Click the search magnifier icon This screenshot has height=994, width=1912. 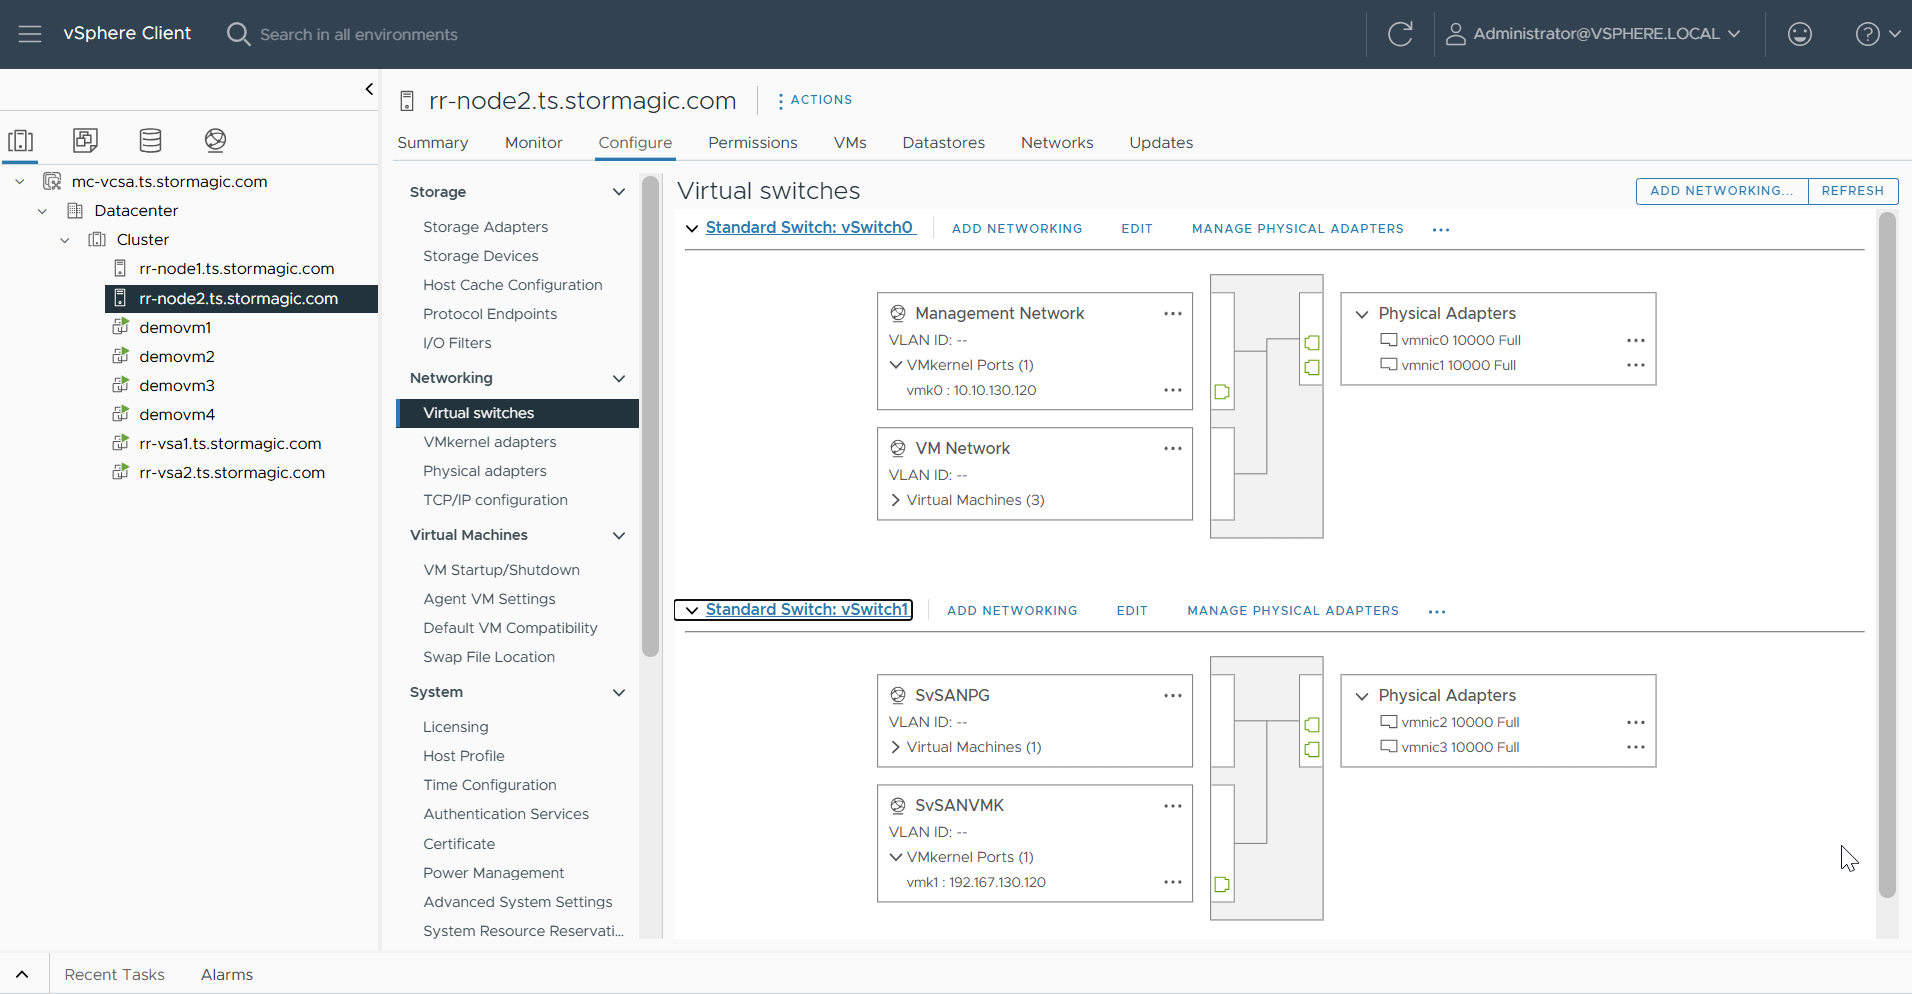[238, 34]
